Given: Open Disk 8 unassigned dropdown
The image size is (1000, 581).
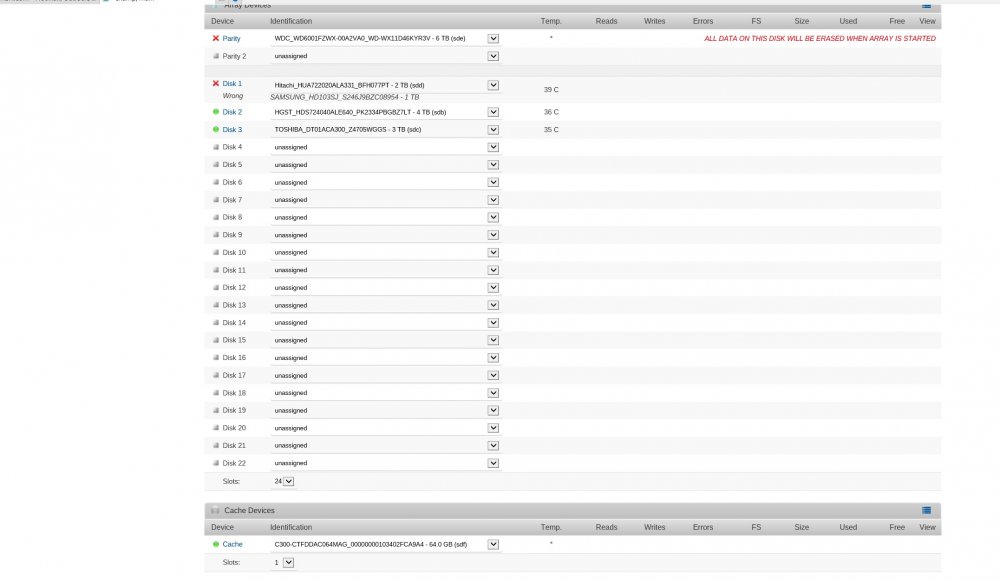Looking at the screenshot, I should [x=385, y=217].
